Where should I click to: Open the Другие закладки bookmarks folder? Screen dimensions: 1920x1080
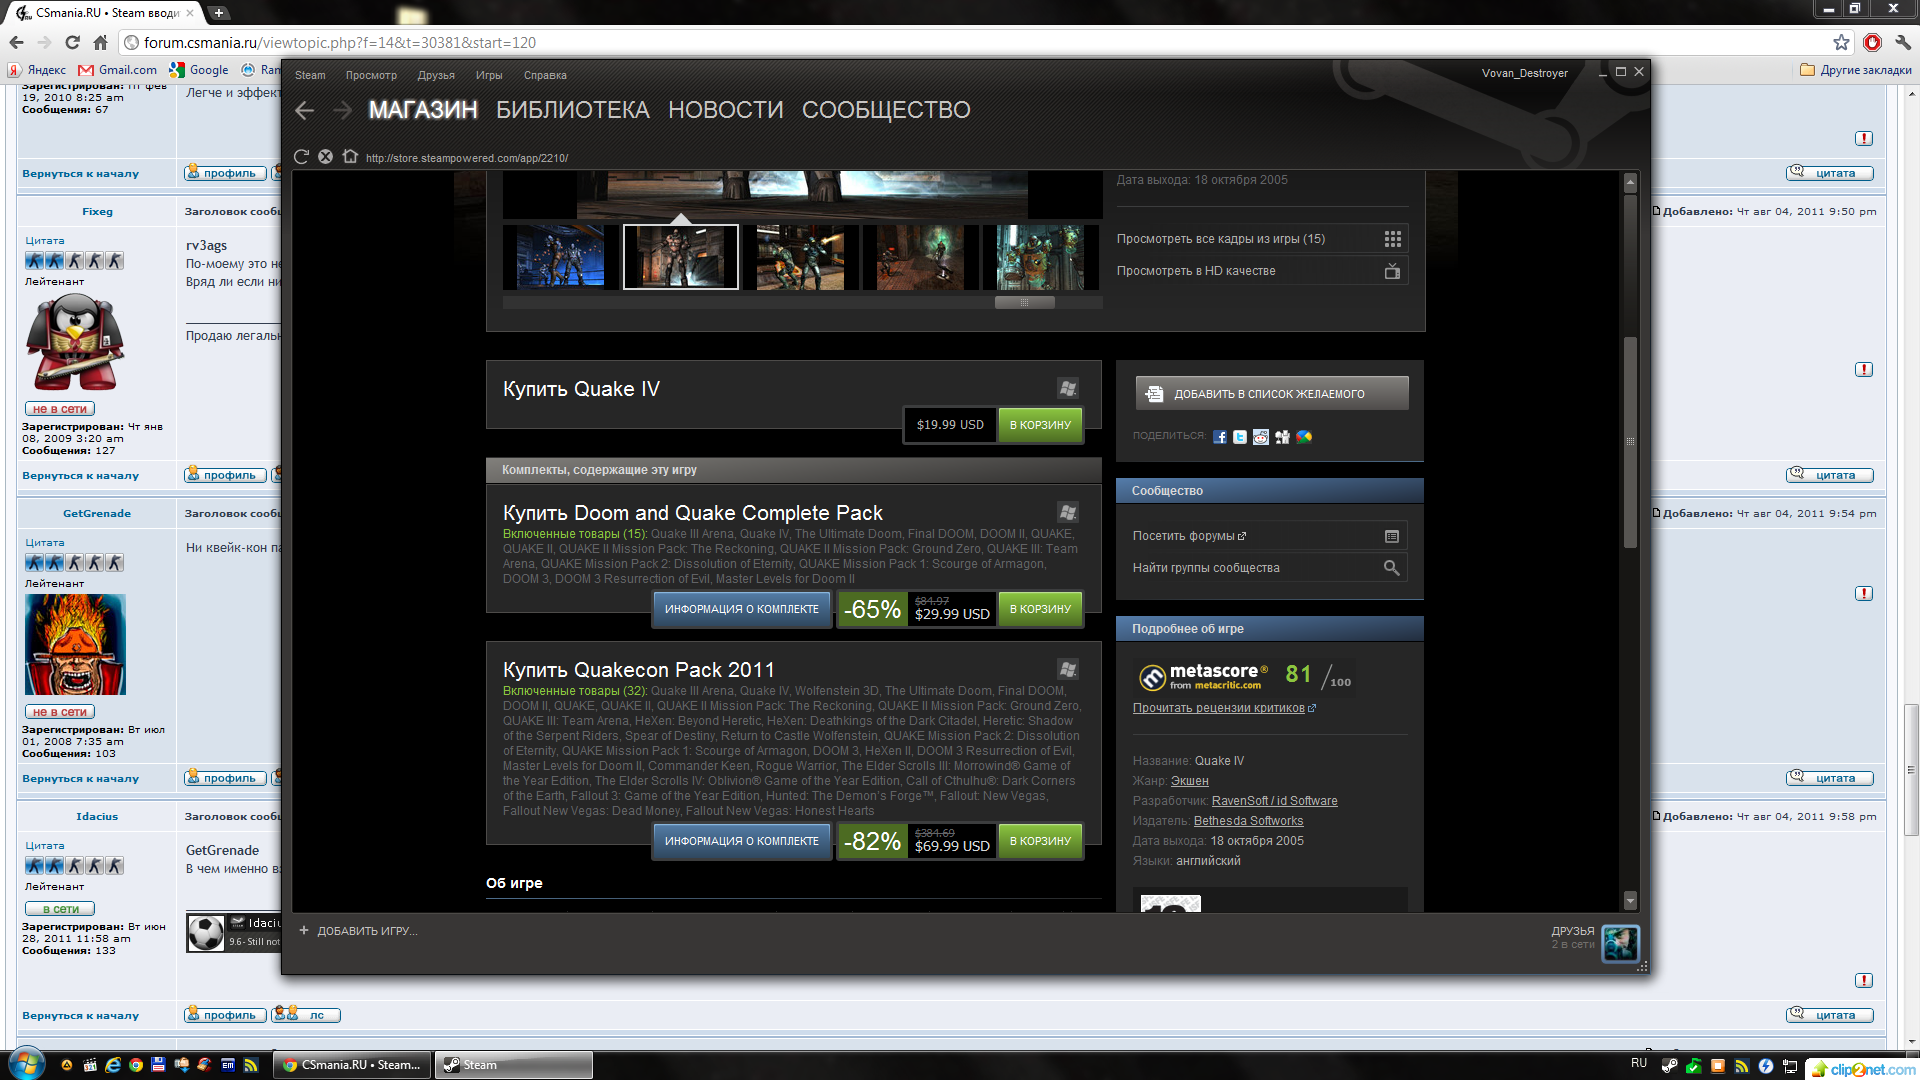click(1856, 70)
